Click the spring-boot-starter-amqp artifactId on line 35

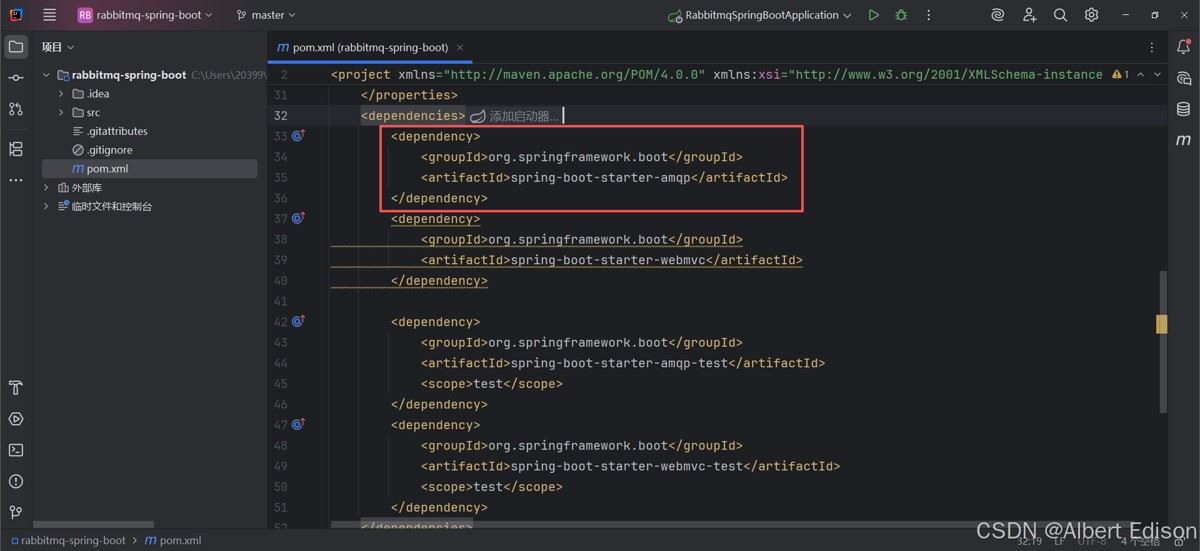click(x=600, y=178)
